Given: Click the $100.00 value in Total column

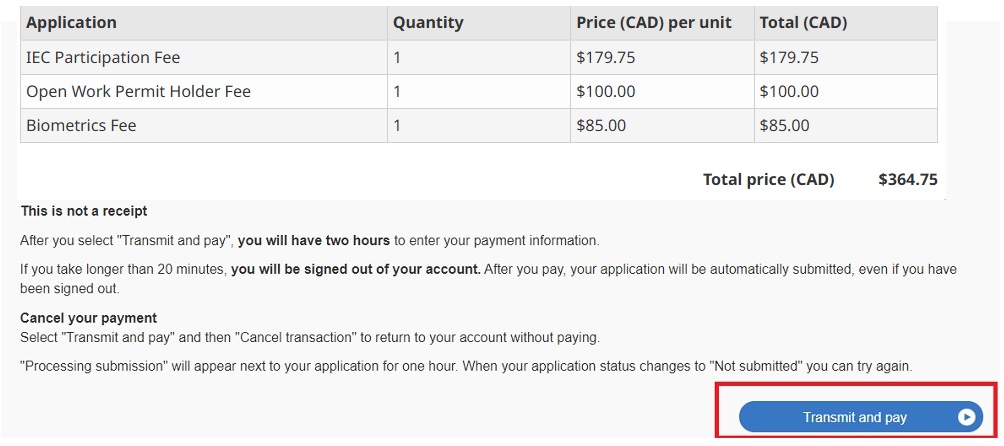Looking at the screenshot, I should pyautogui.click(x=789, y=92).
